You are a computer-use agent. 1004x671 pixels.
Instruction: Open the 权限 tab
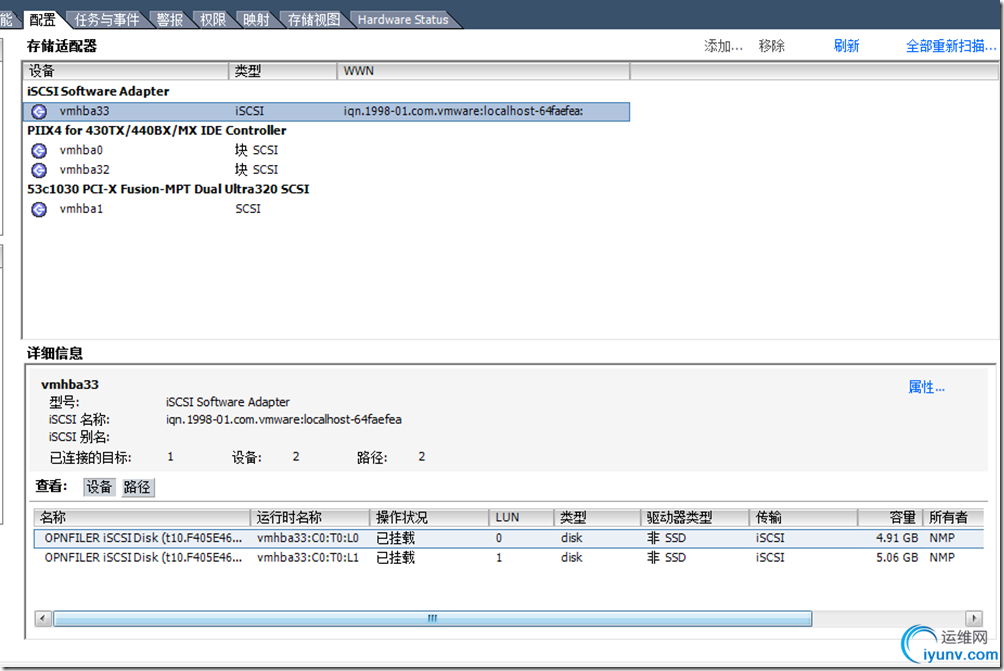tap(213, 20)
